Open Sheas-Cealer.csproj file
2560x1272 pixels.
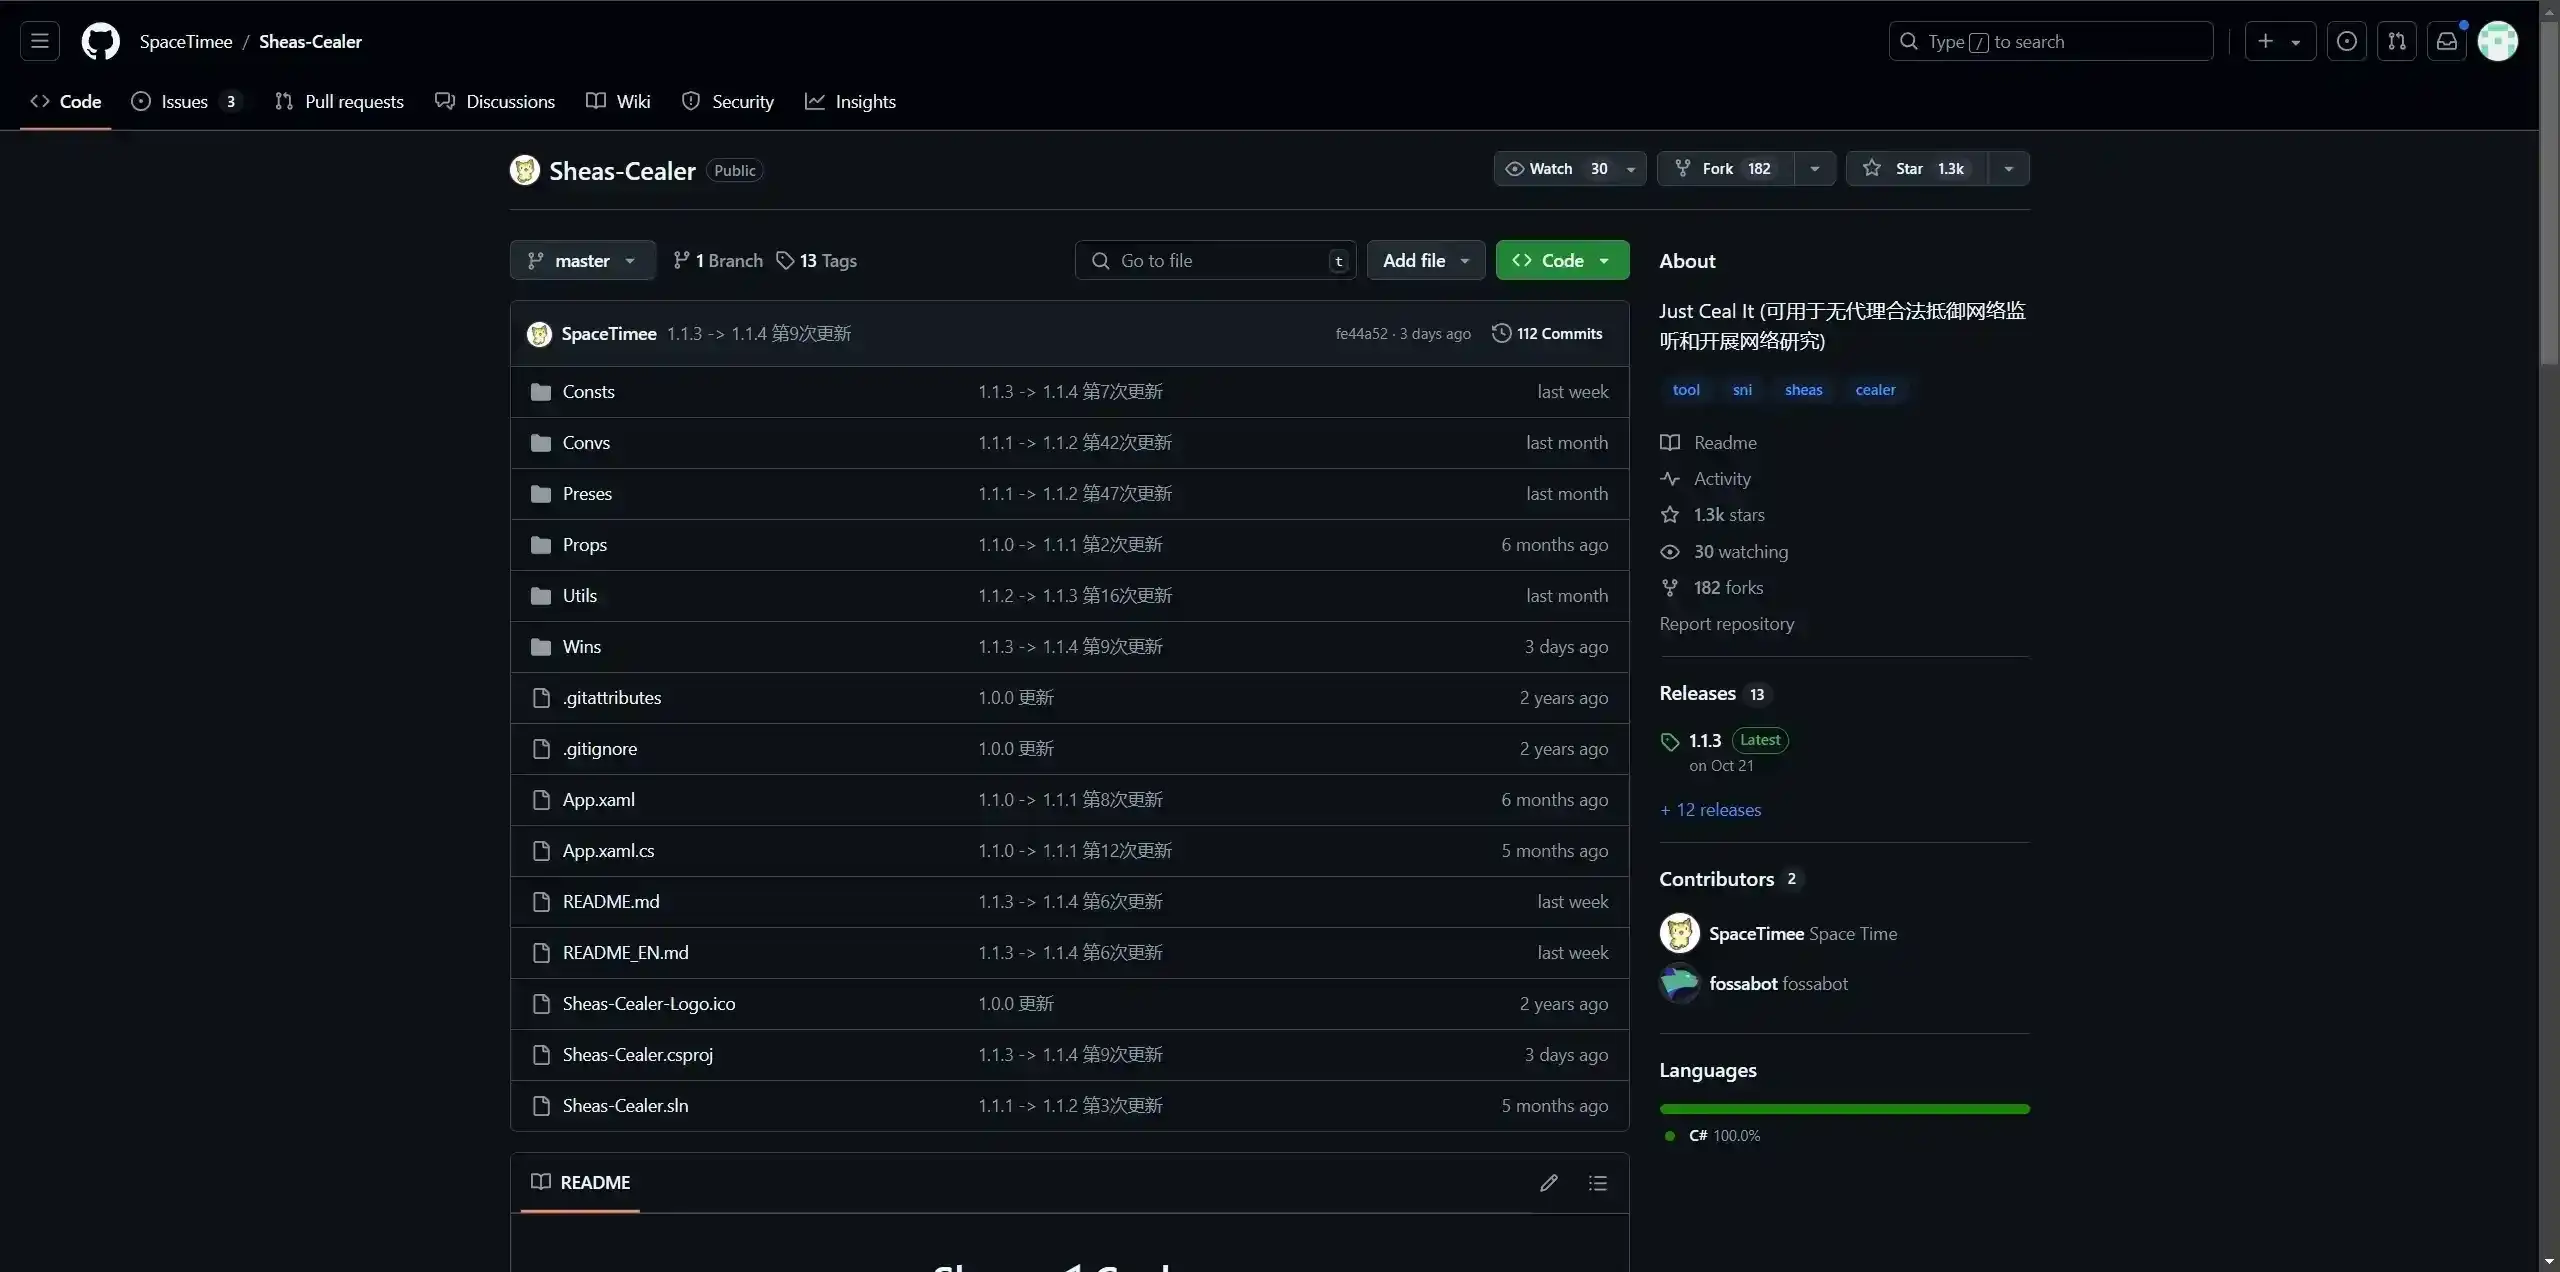click(x=637, y=1054)
